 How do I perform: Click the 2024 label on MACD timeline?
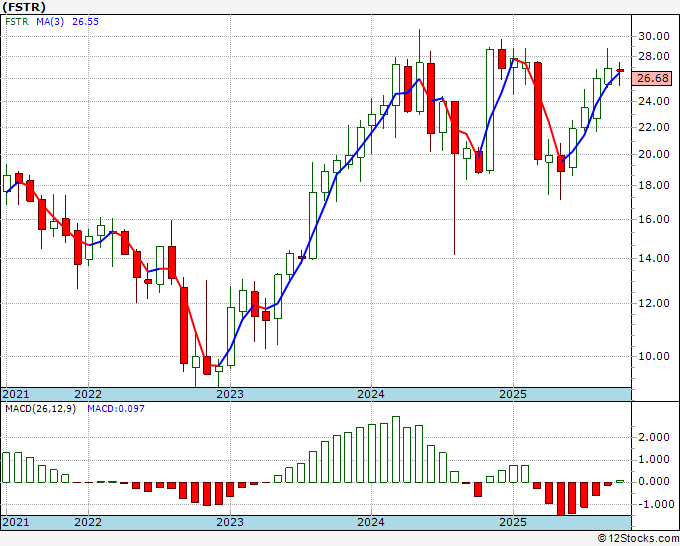pyautogui.click(x=371, y=522)
